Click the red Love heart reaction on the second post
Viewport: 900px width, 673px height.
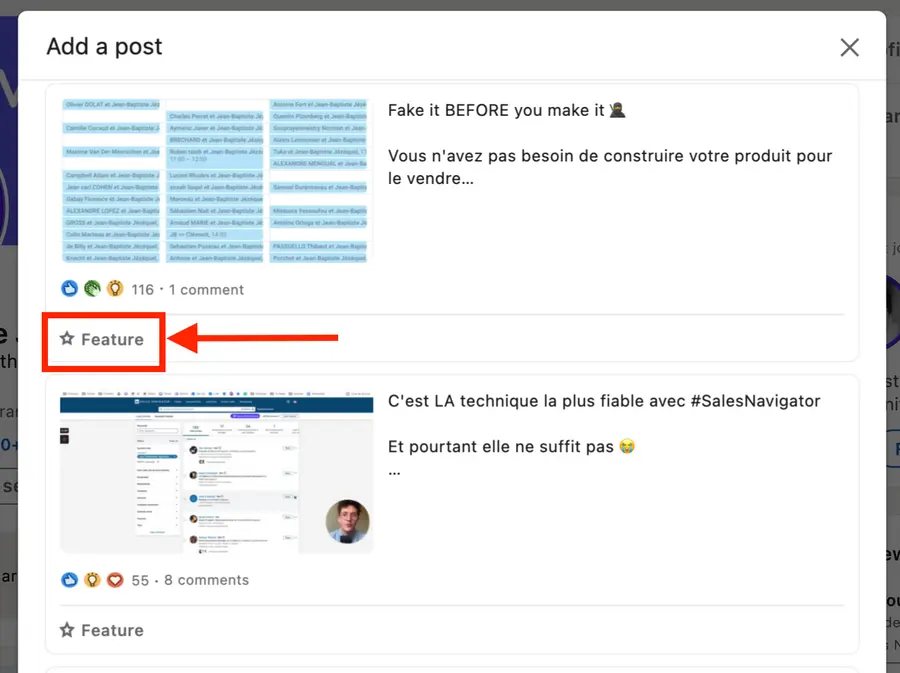[x=115, y=579]
